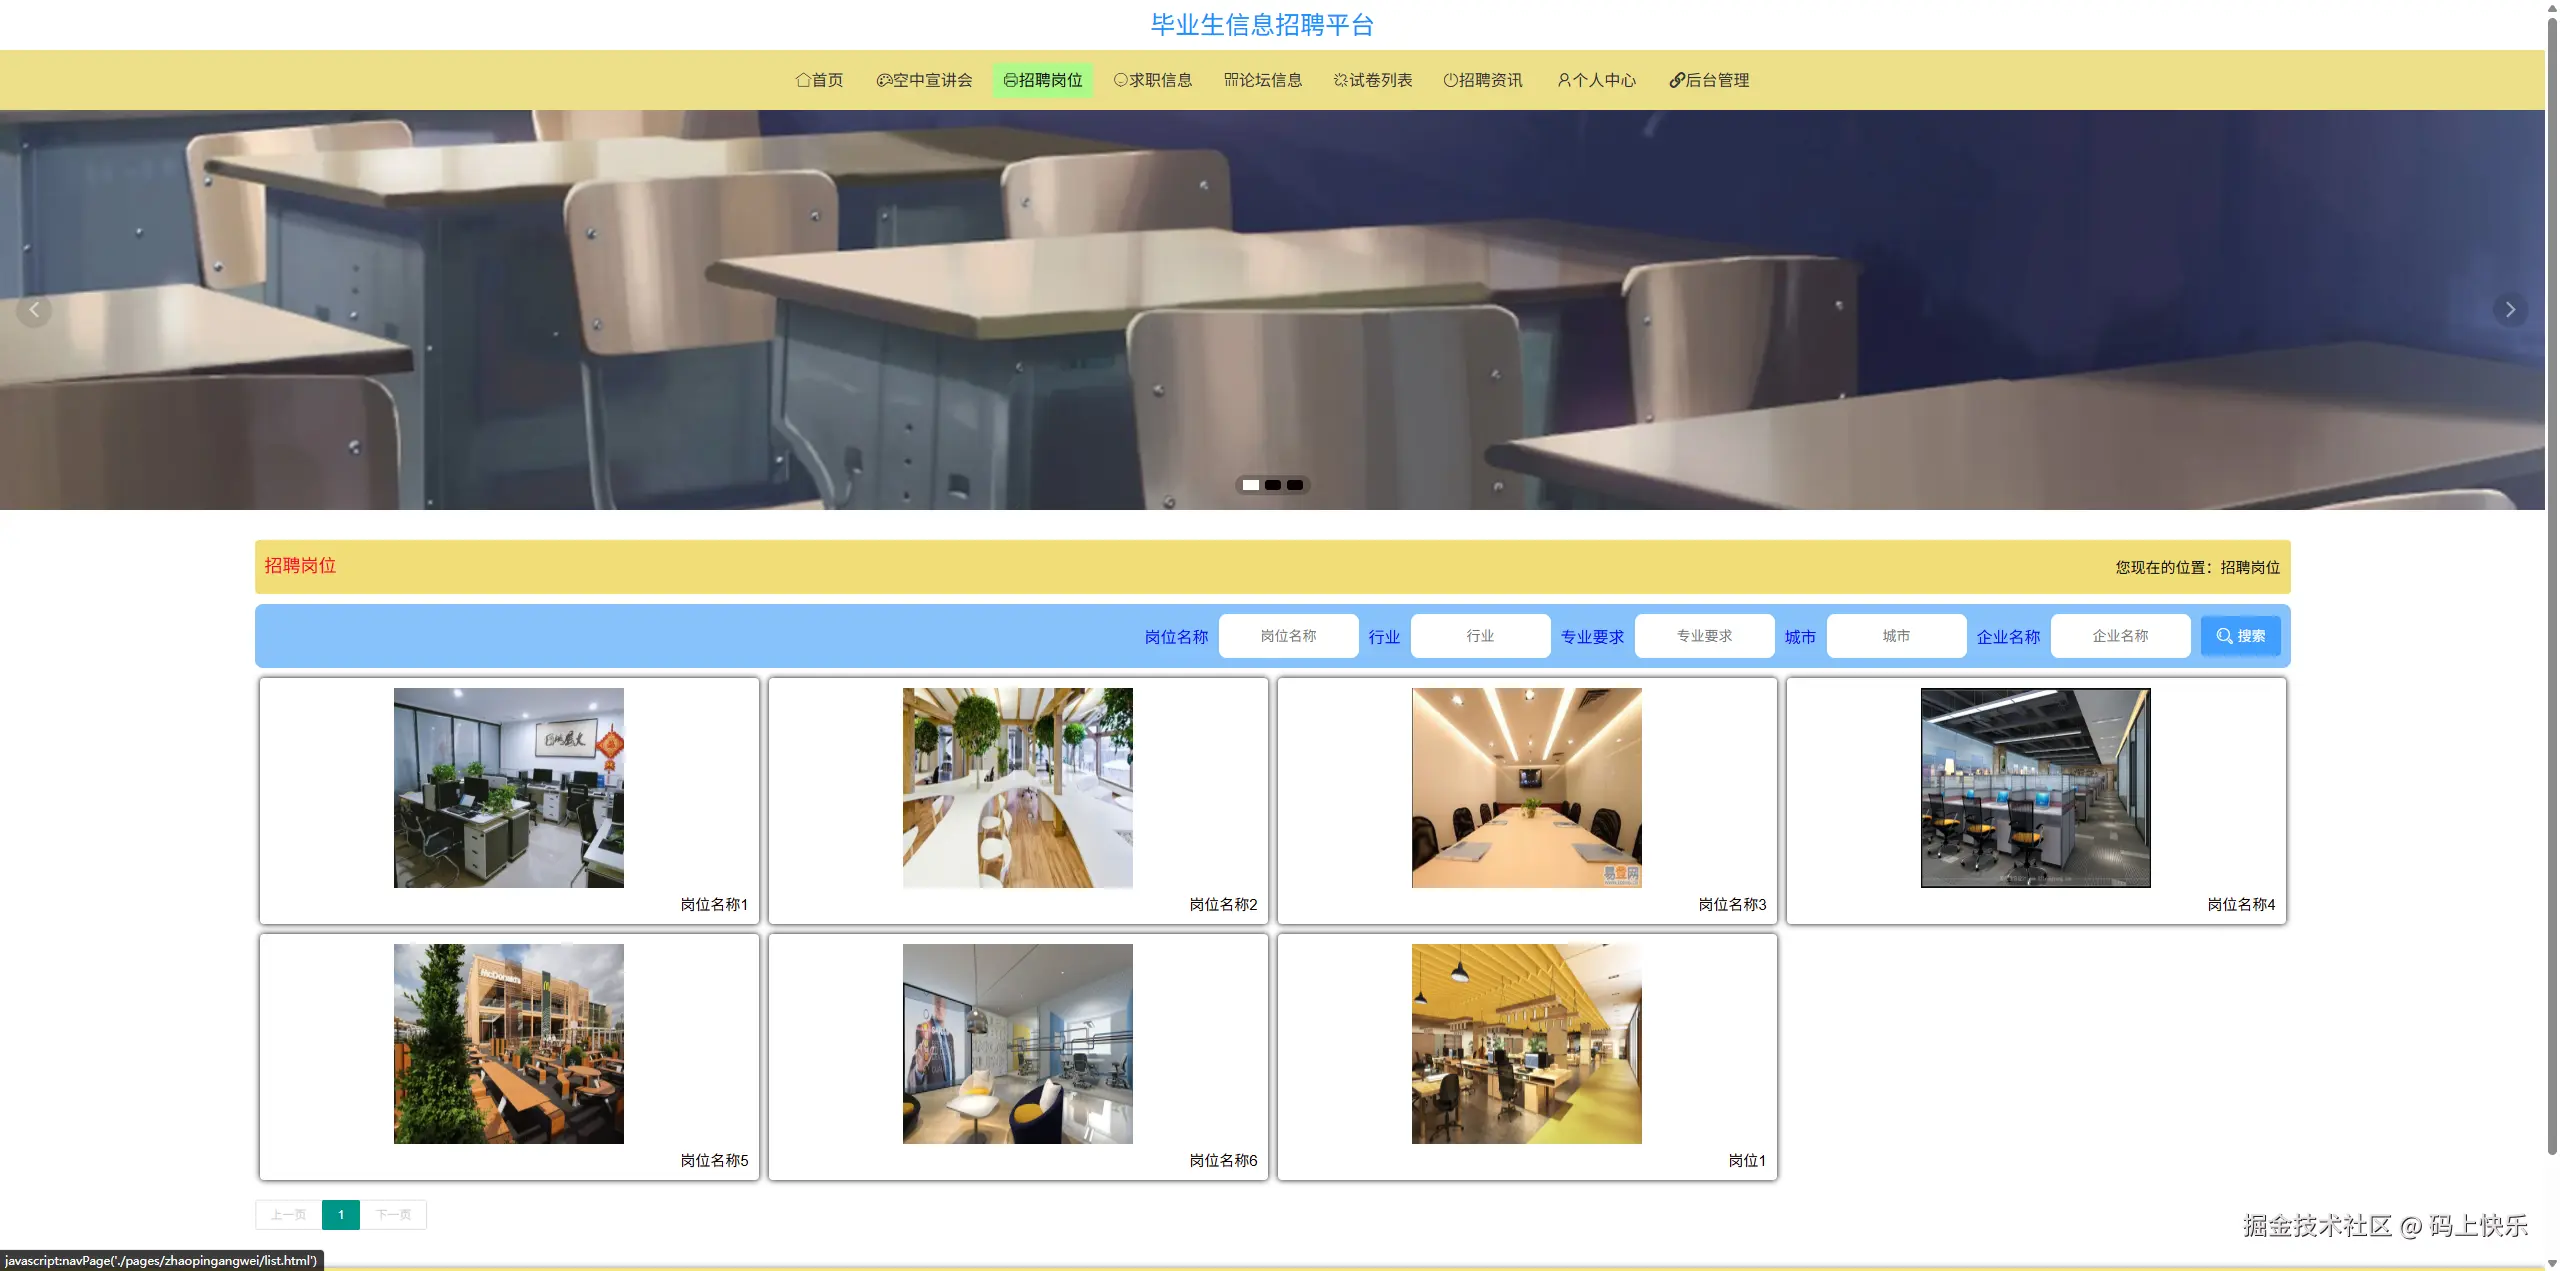Screen dimensions: 2560x1271
Task: Open 空中宣讲会 from the navigation bar
Action: [924, 80]
